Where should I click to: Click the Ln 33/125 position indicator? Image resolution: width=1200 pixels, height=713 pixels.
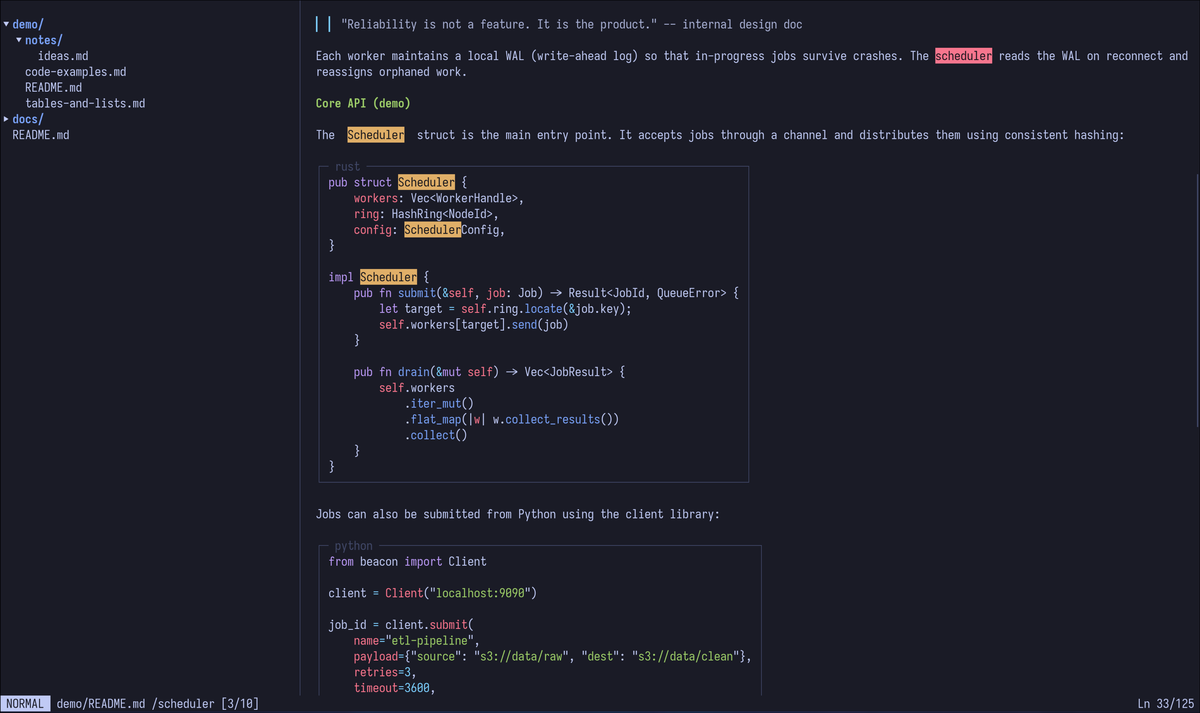[x=1165, y=703]
